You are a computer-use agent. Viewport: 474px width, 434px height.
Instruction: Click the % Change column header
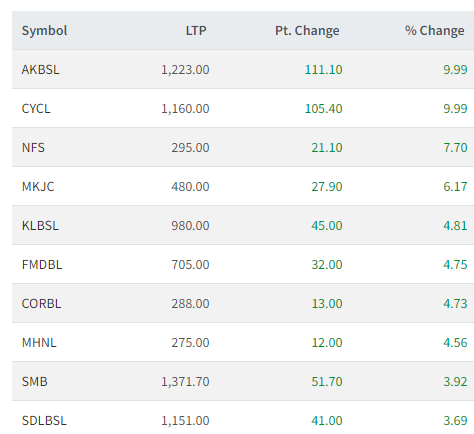434,31
